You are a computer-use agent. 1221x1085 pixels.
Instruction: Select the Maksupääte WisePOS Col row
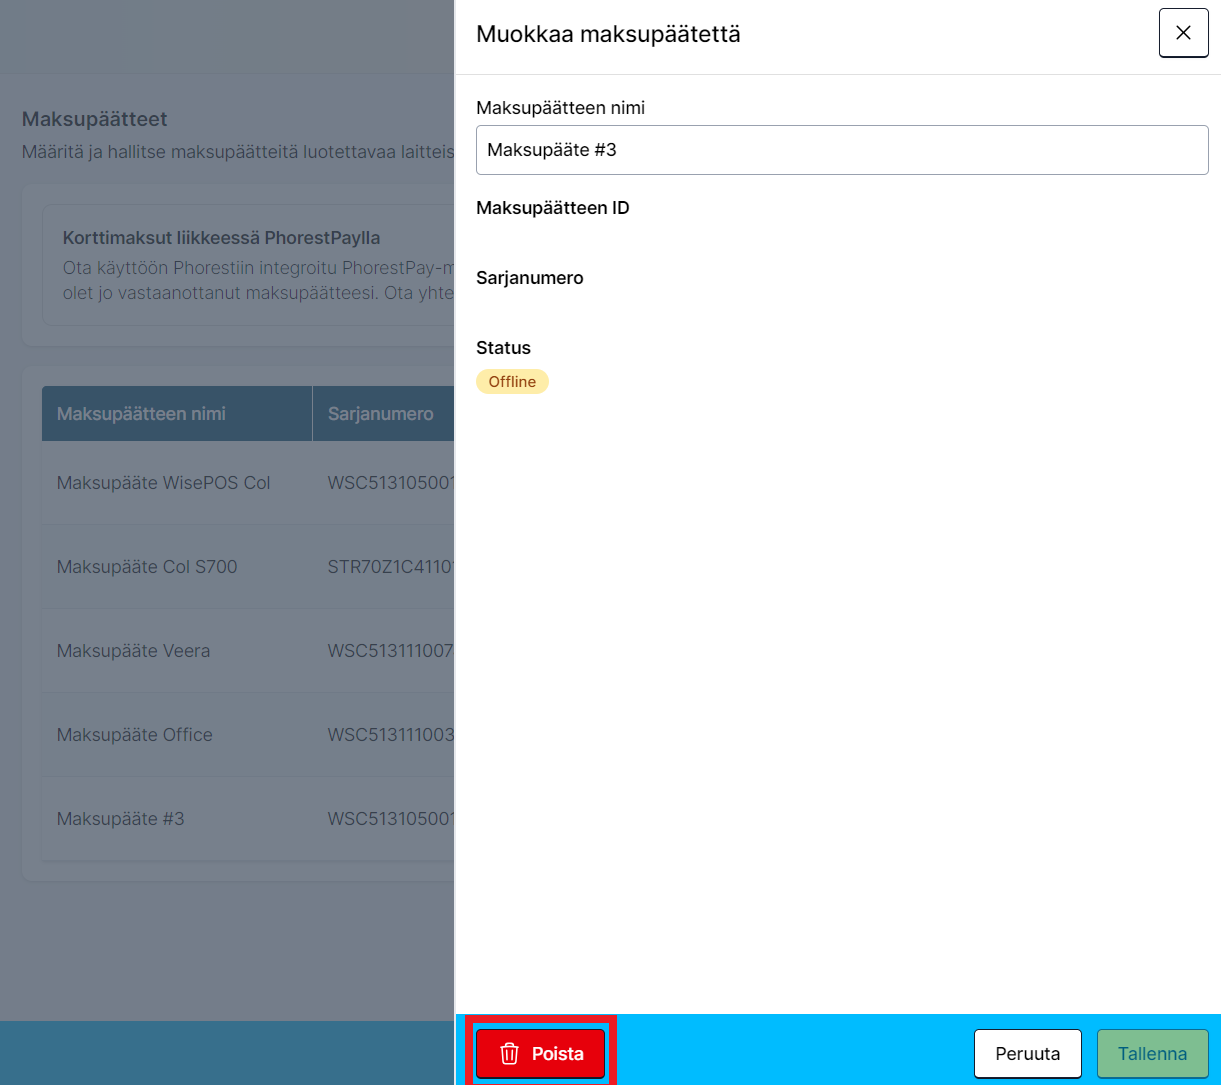pyautogui.click(x=248, y=483)
